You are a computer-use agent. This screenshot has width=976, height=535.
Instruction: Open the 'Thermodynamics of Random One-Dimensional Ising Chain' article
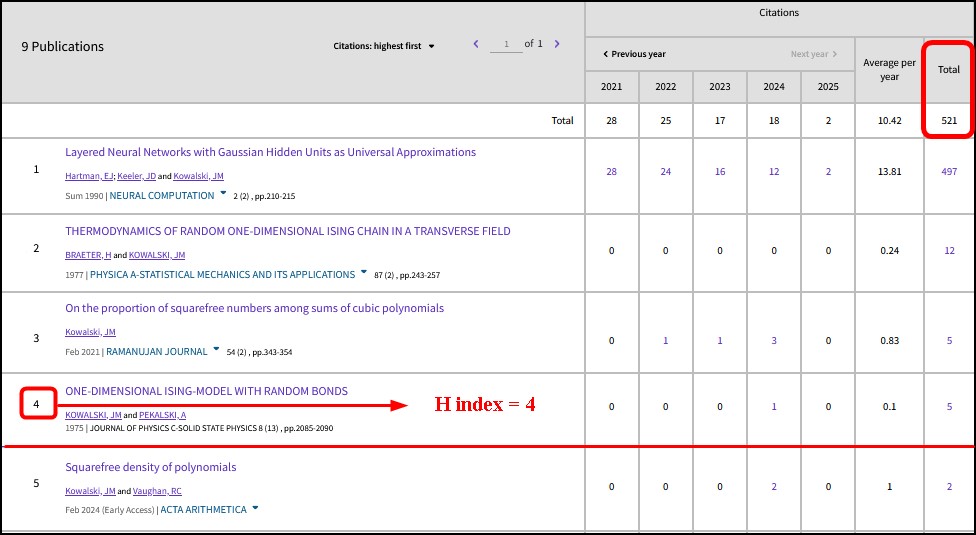[x=287, y=231]
